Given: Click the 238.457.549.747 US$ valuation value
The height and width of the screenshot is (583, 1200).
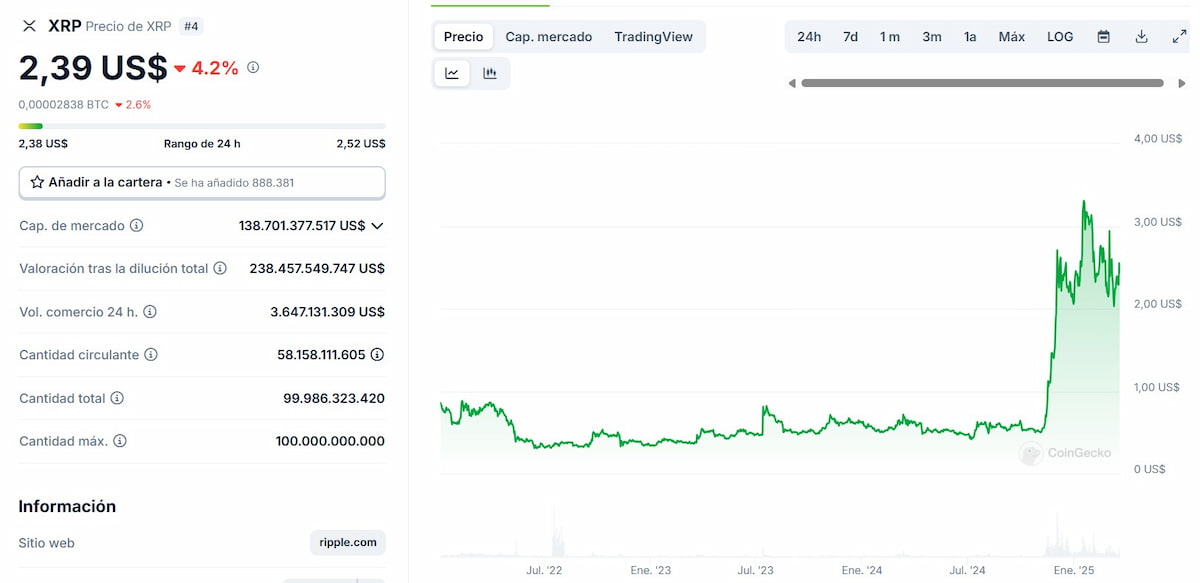Looking at the screenshot, I should tap(317, 269).
